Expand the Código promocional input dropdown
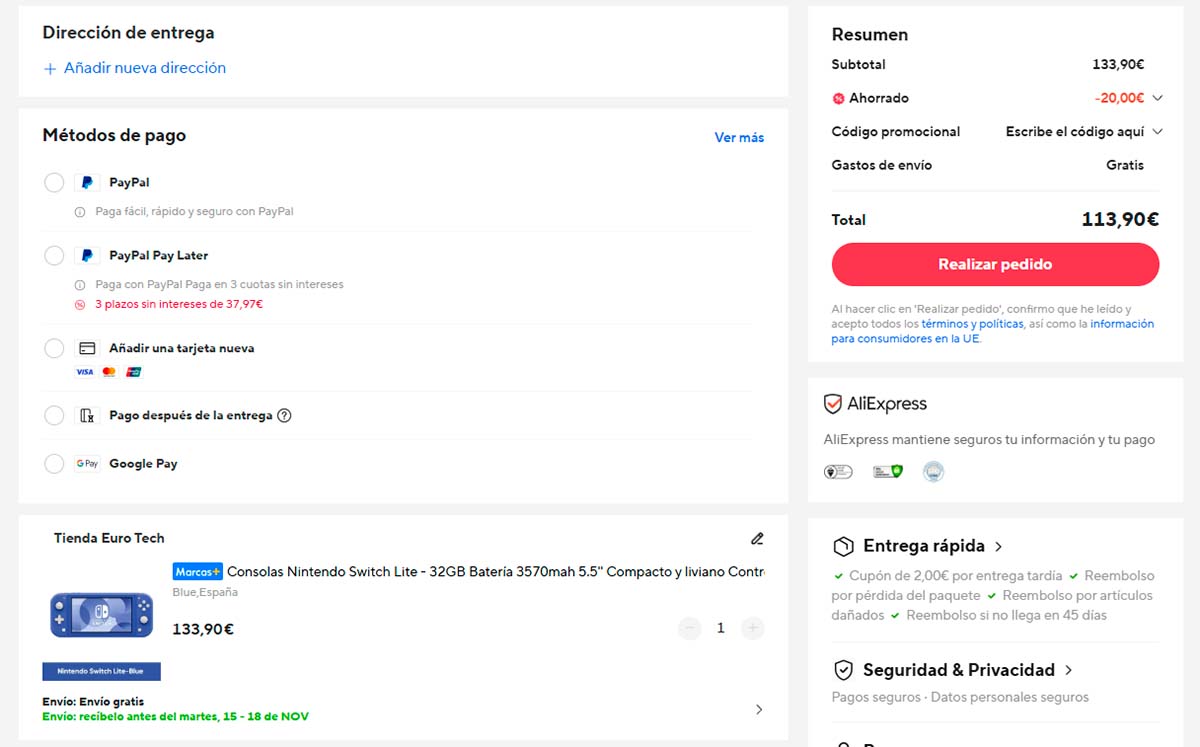Image resolution: width=1200 pixels, height=747 pixels. coord(1158,132)
